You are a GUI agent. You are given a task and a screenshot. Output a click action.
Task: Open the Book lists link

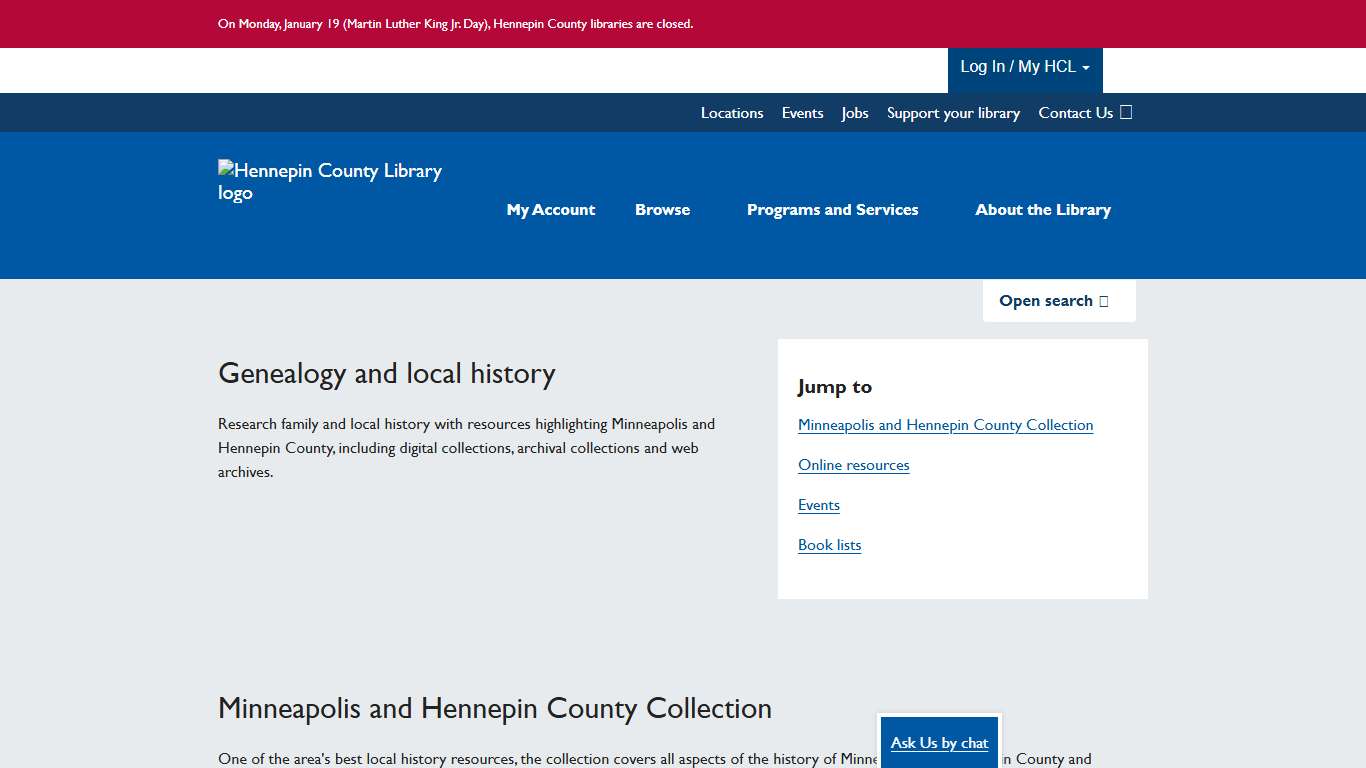829,545
